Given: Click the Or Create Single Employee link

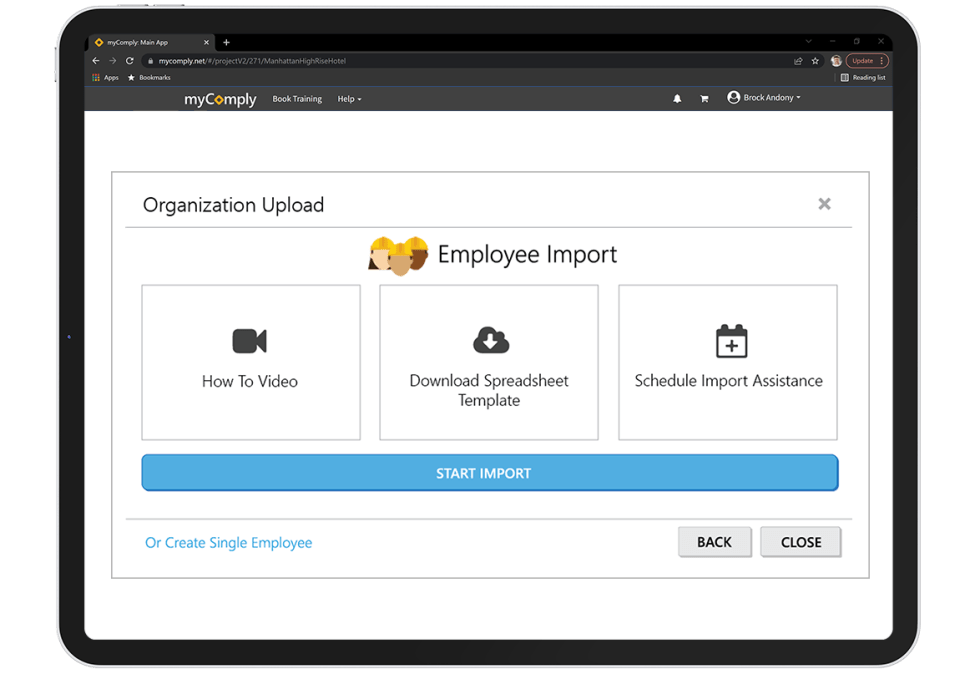Looking at the screenshot, I should 228,542.
